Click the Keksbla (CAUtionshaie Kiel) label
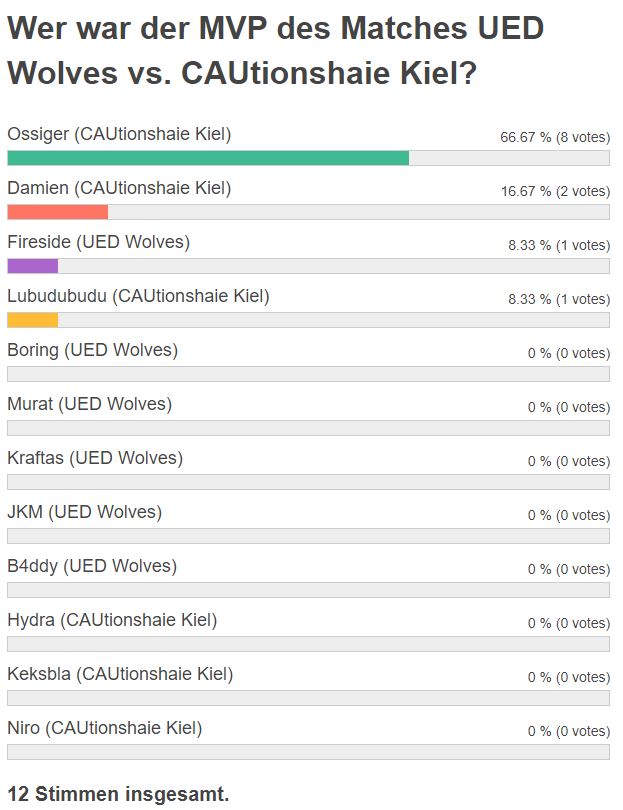 [x=120, y=674]
